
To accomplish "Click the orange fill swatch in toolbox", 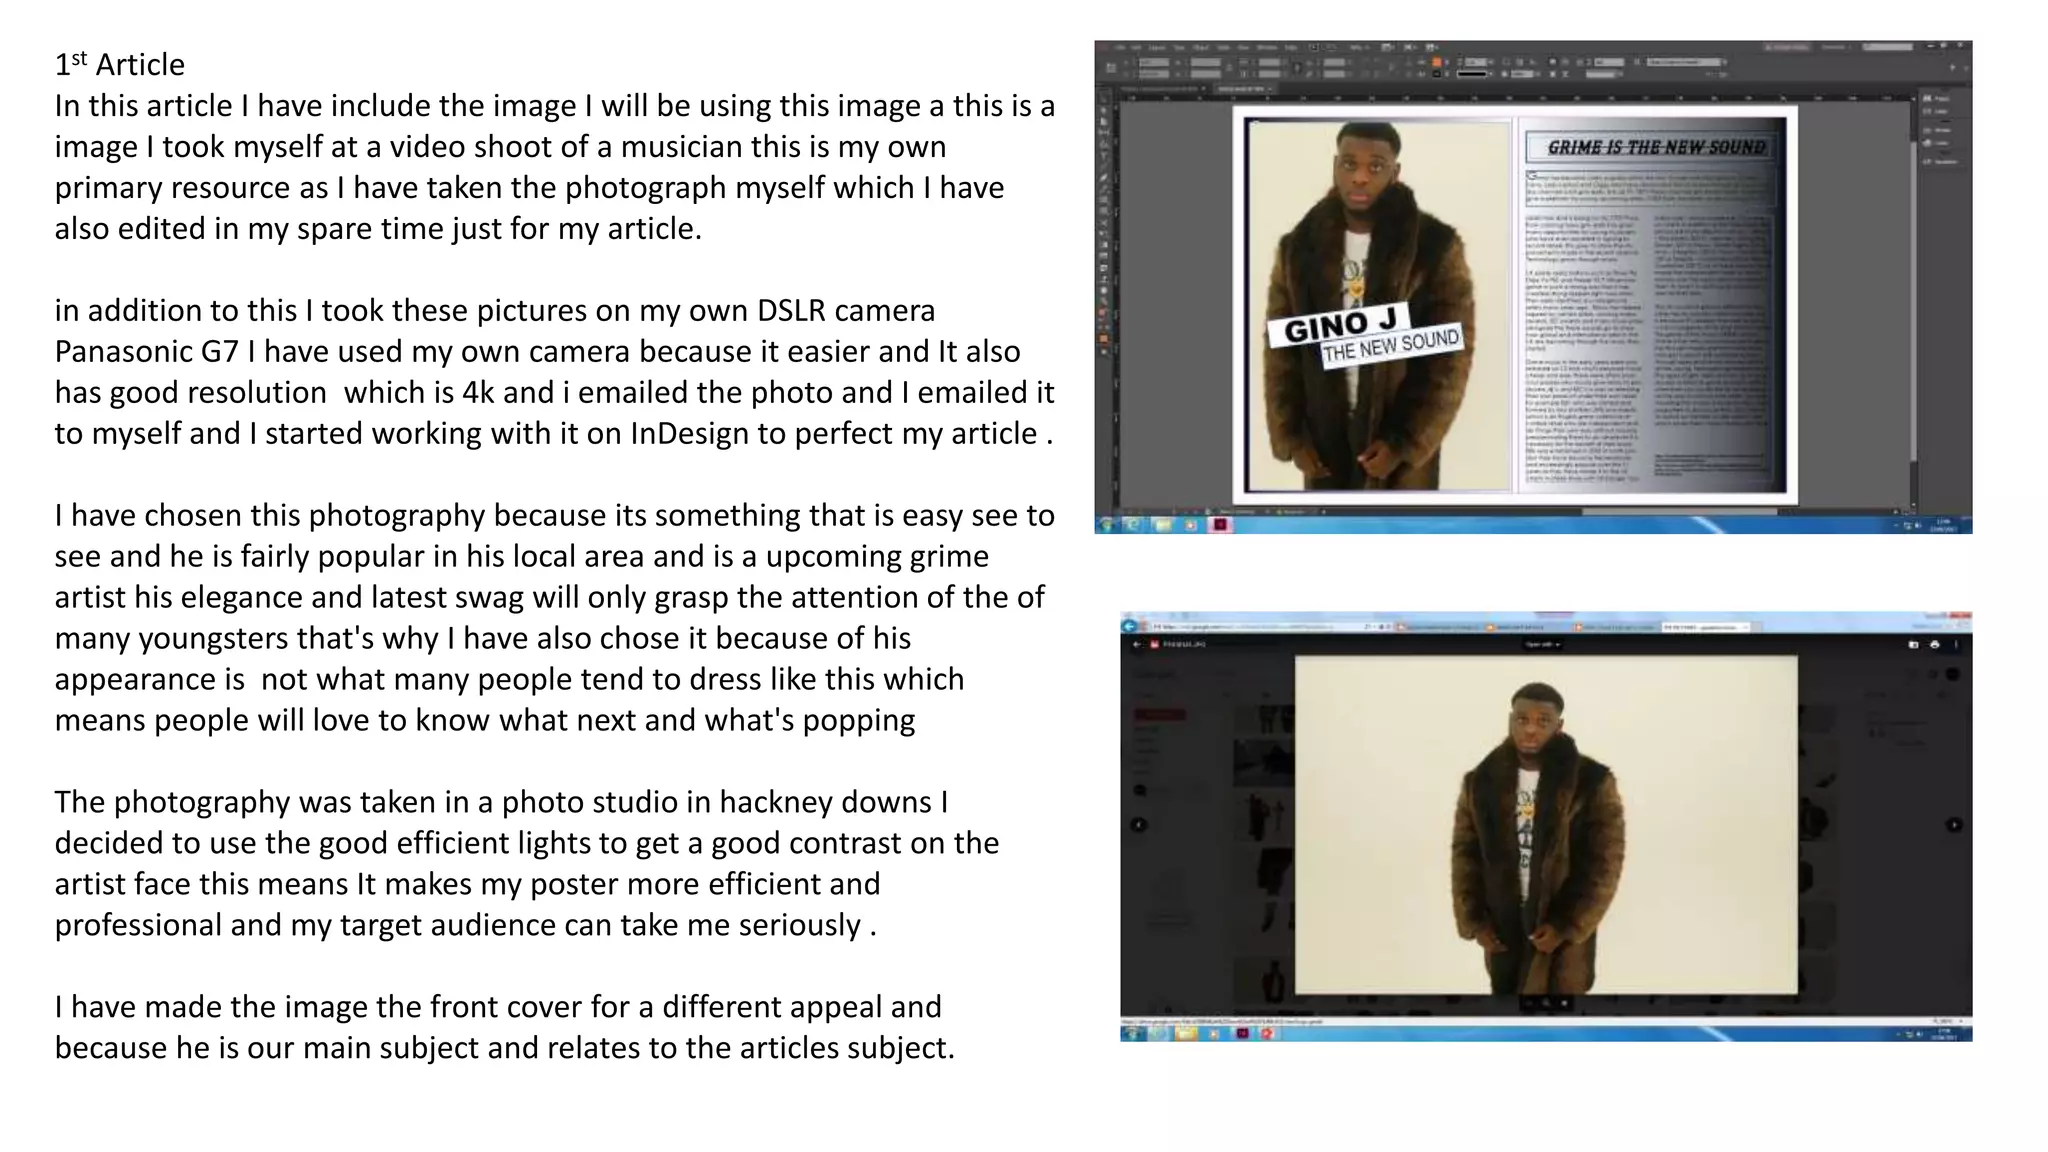I will 1105,339.
